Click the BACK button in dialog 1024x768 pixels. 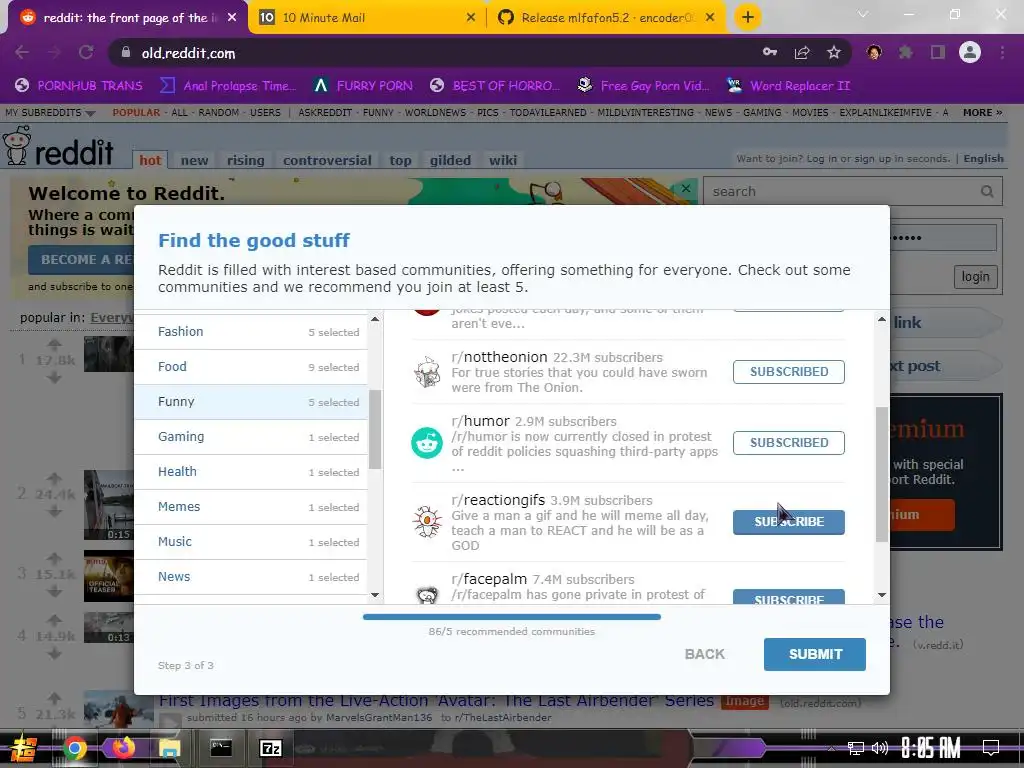[x=705, y=654]
